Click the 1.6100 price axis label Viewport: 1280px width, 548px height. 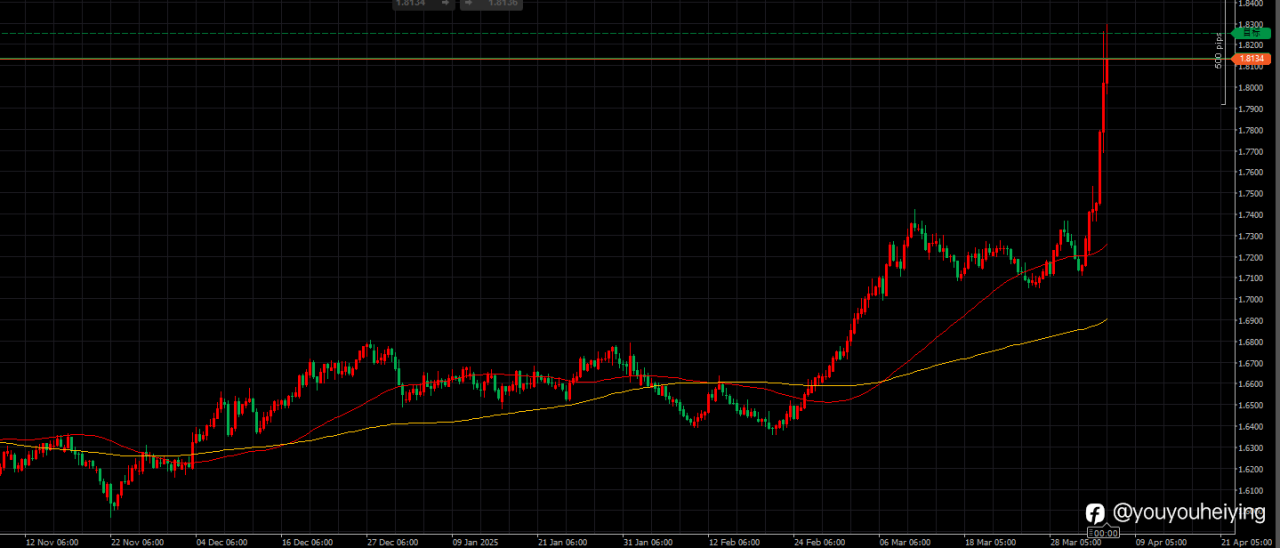[1251, 491]
